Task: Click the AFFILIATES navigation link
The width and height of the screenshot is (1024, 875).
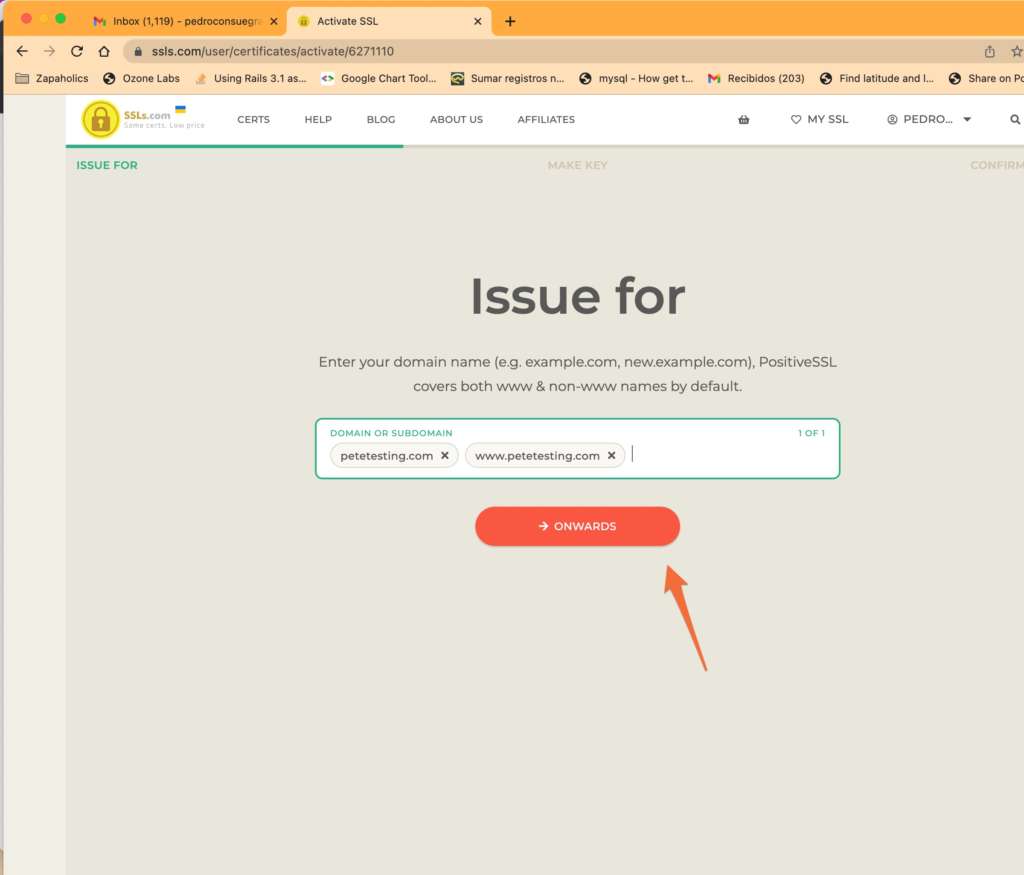Action: tap(546, 119)
